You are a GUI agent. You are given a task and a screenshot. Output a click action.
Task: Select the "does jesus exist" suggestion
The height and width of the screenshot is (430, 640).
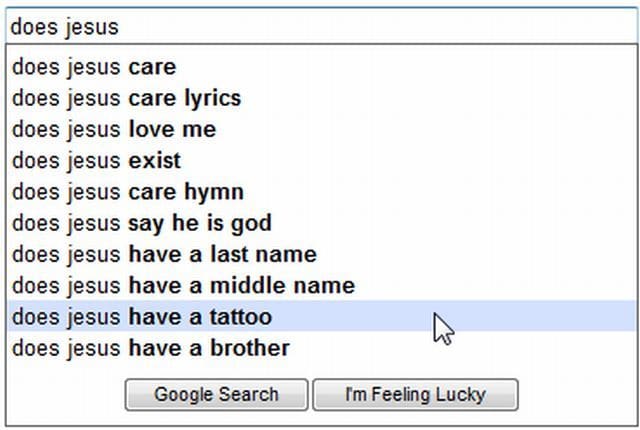(96, 161)
